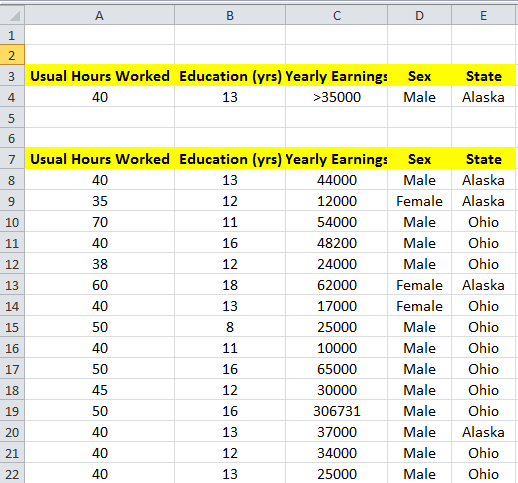
Task: Click 'Education (yrs)' heading in row 3
Action: [x=230, y=76]
